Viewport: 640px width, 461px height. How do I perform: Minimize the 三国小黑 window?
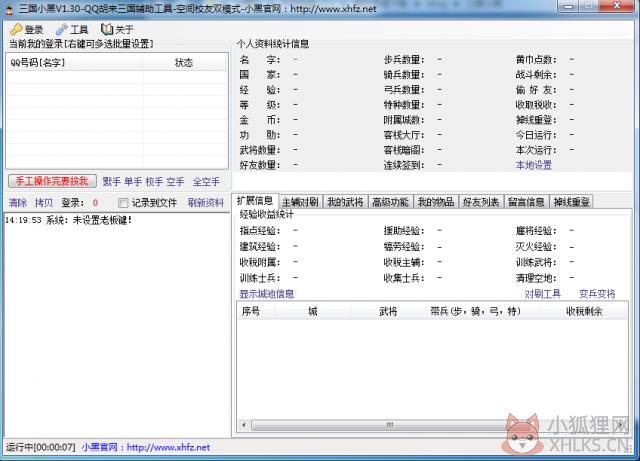pos(568,6)
